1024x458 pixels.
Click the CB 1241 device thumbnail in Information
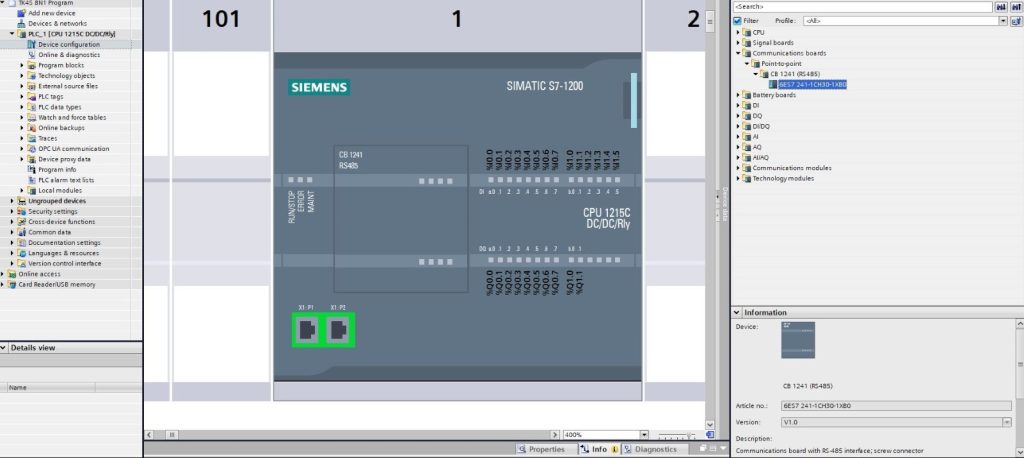coord(798,340)
